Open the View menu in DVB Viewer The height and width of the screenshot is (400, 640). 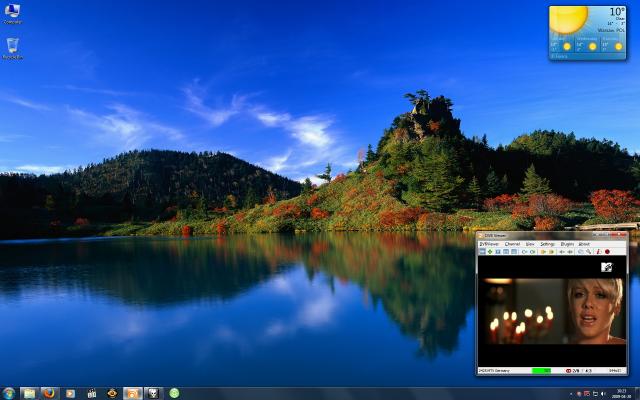(530, 244)
